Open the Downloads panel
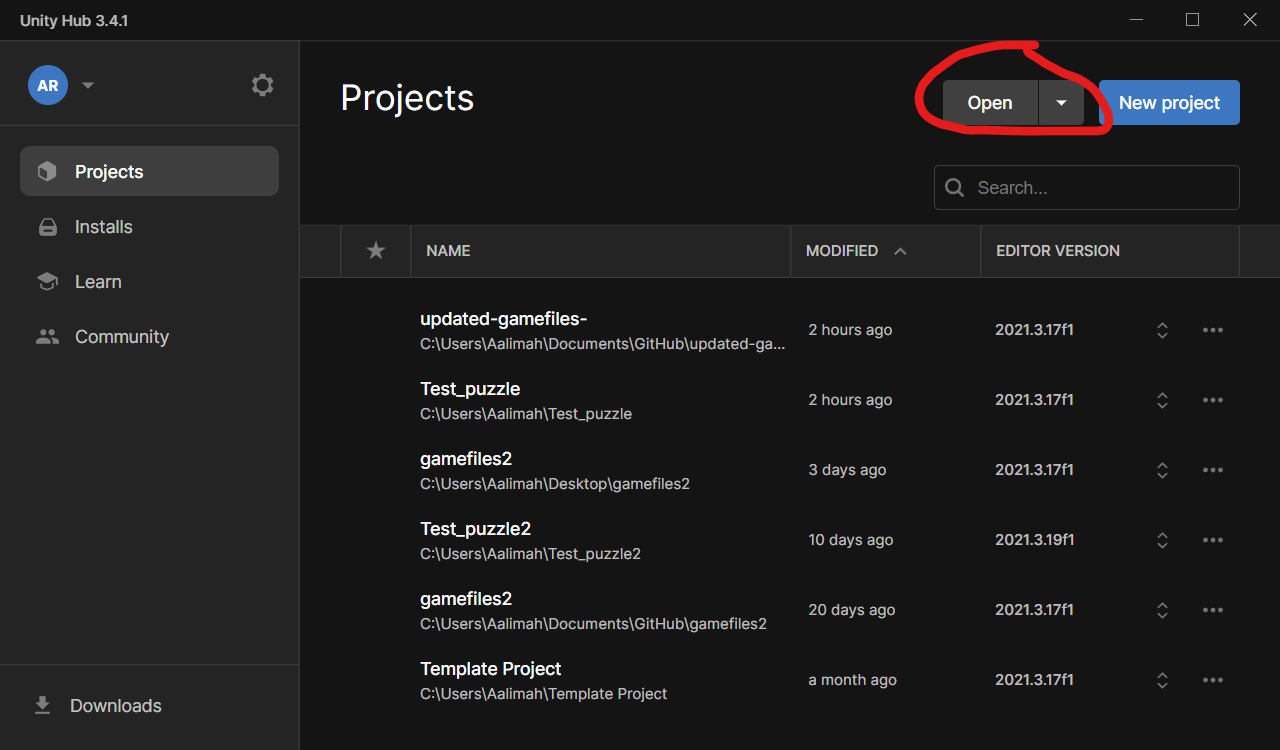This screenshot has width=1280, height=750. tap(115, 705)
